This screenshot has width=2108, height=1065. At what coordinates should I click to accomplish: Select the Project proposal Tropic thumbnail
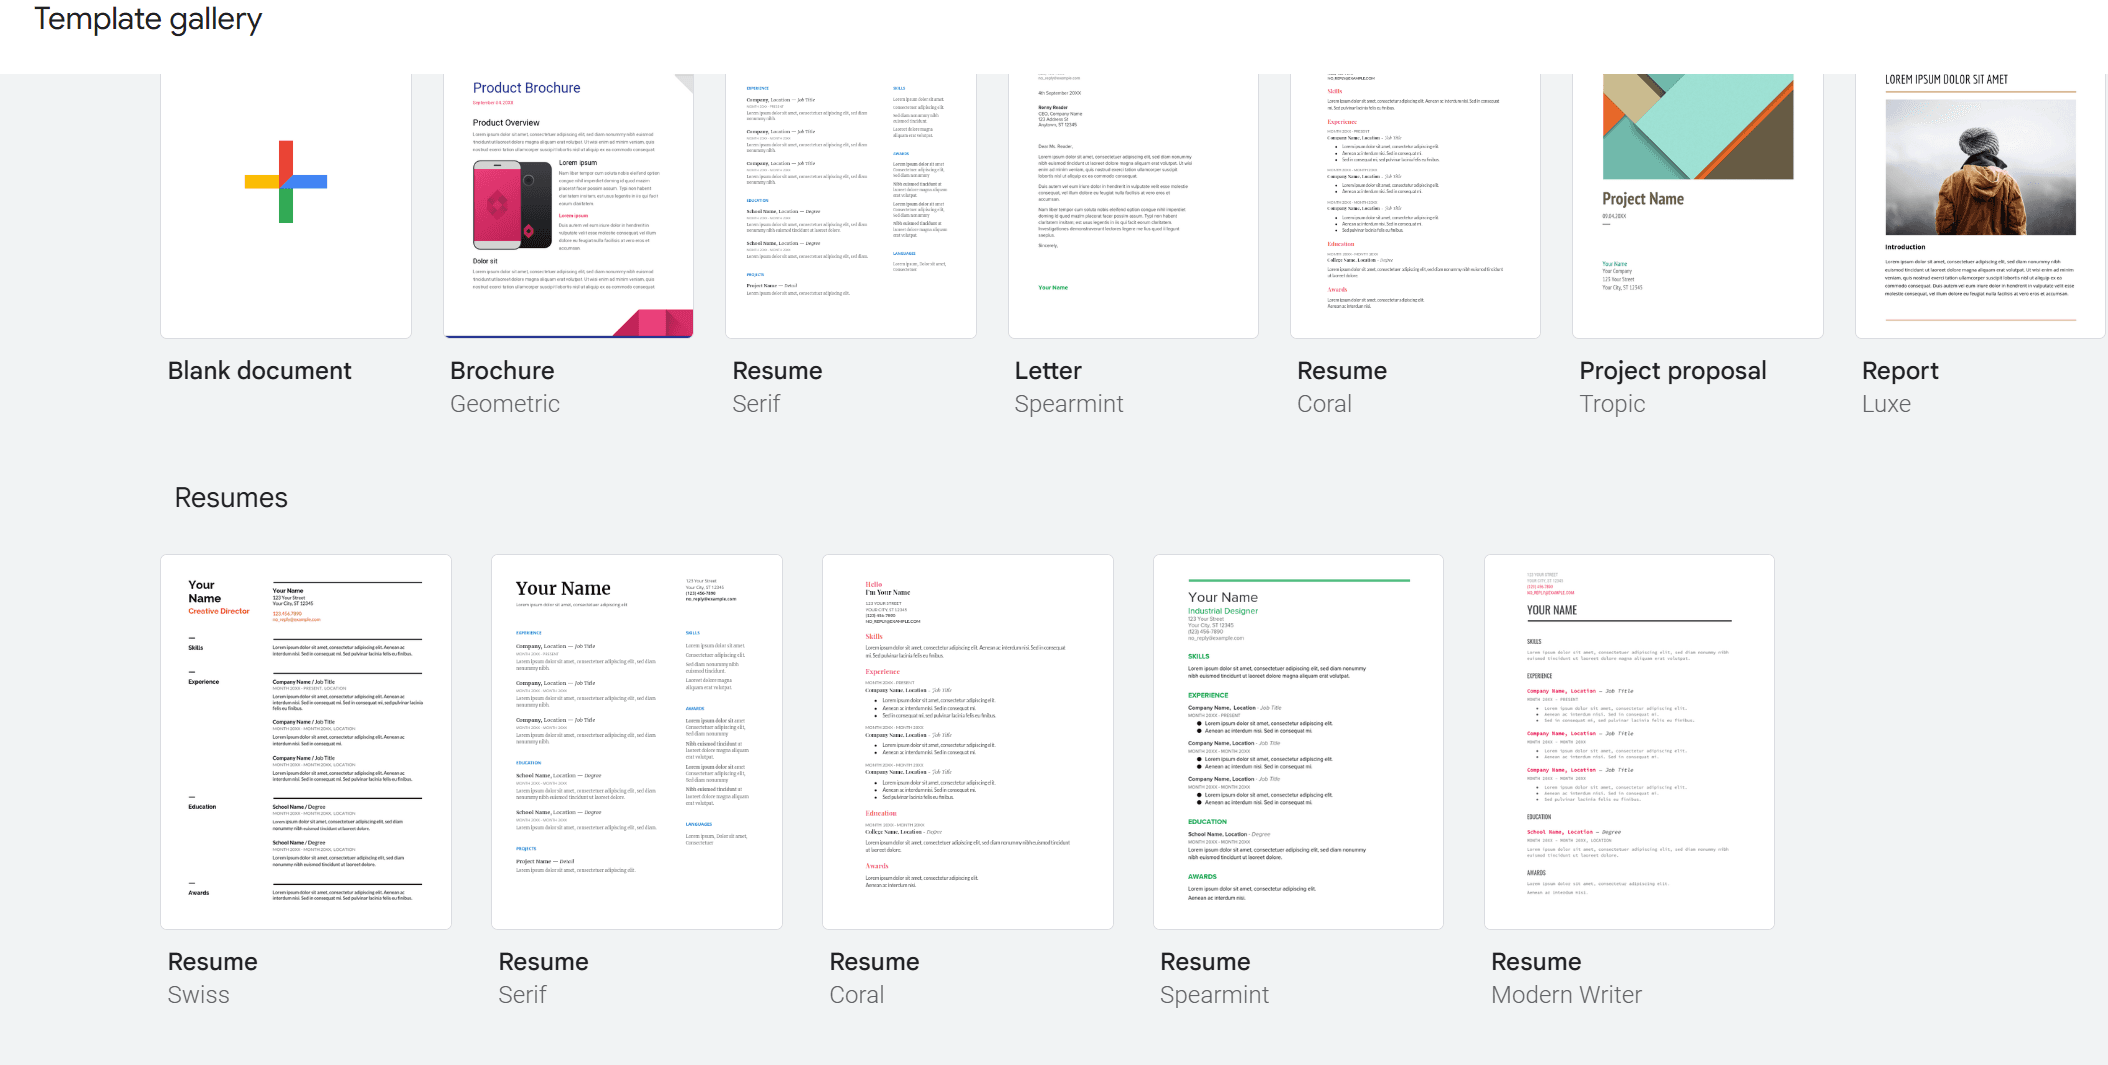pos(1698,206)
